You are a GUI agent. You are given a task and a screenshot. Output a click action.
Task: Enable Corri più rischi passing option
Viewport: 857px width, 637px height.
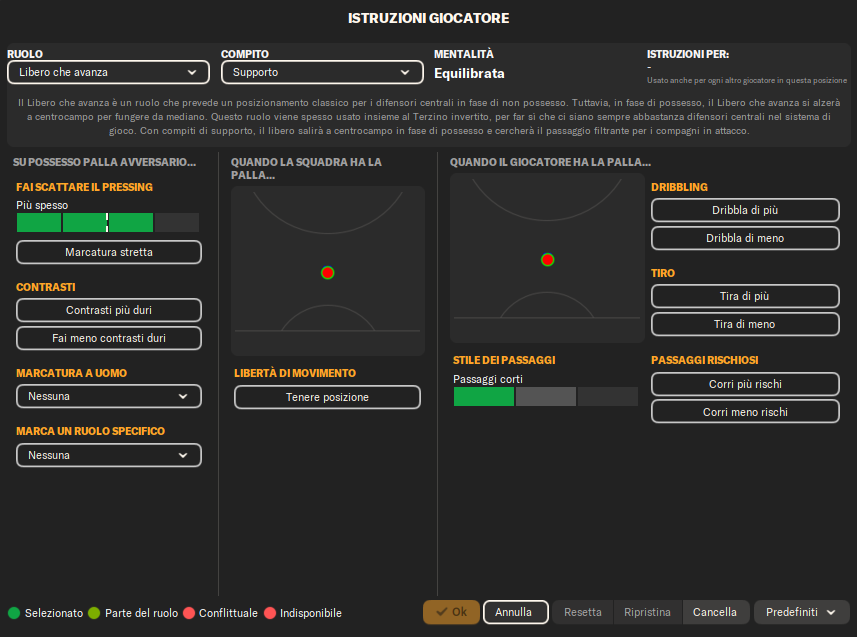coord(745,384)
